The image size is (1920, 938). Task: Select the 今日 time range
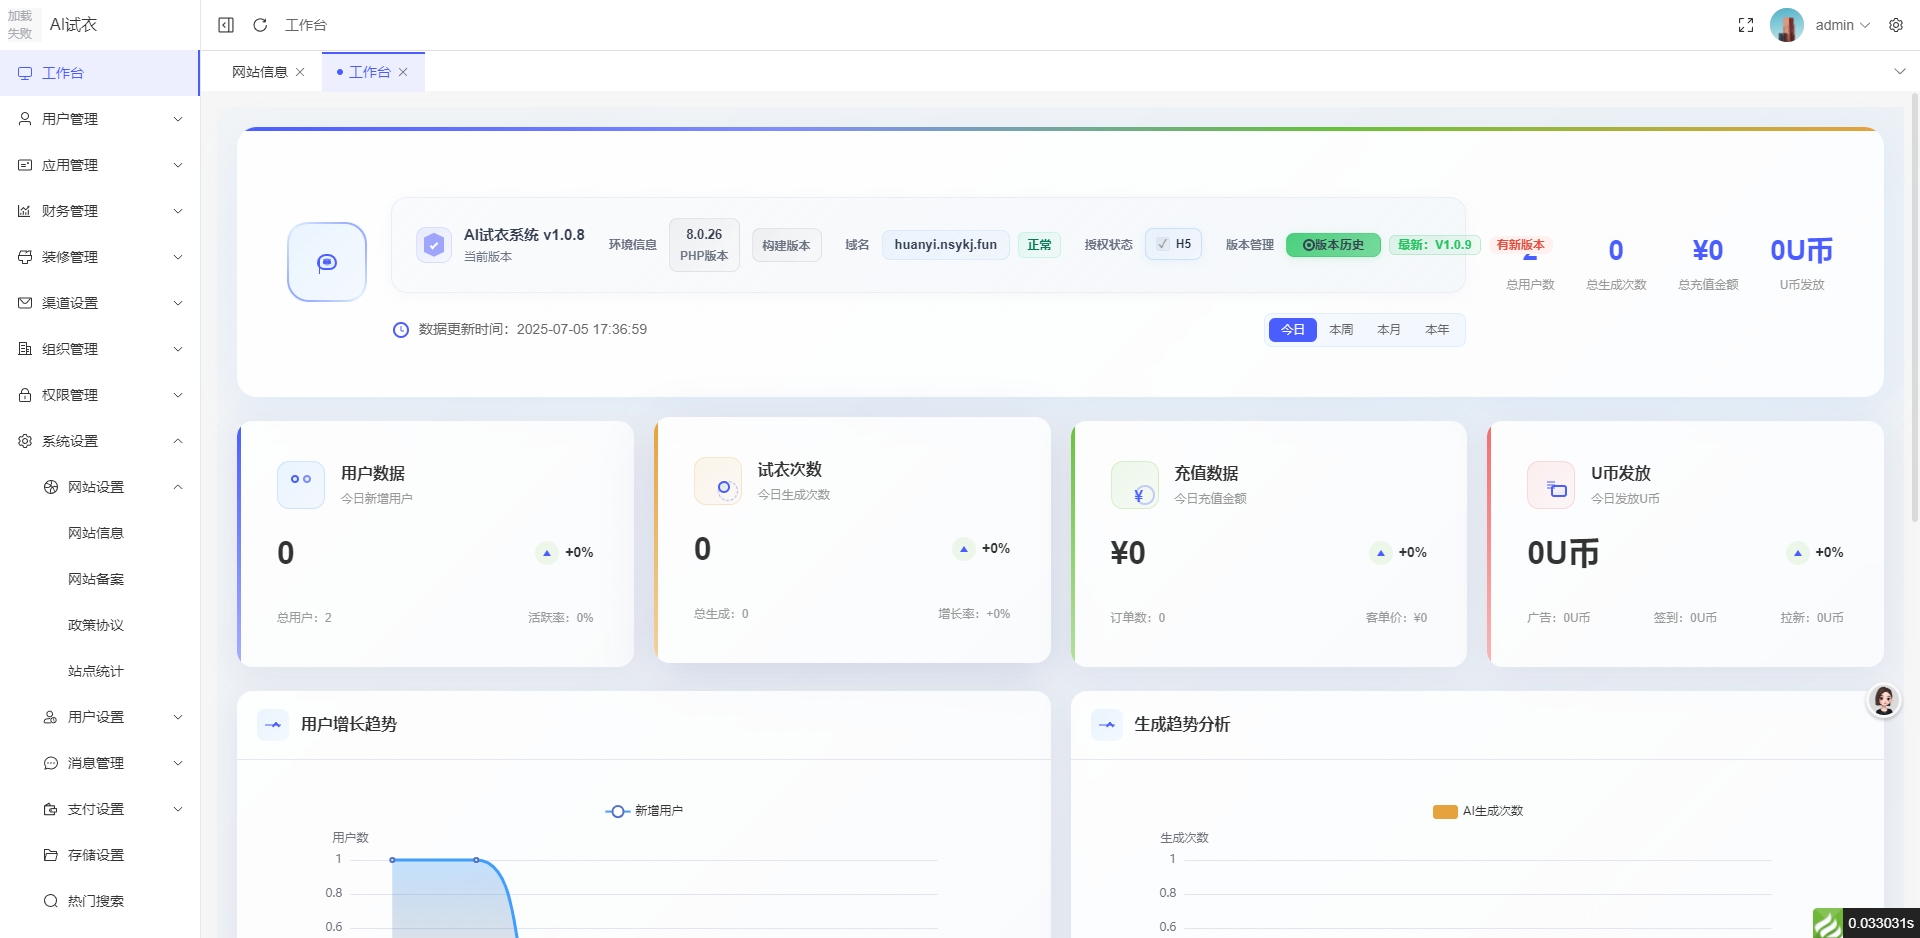click(1293, 329)
